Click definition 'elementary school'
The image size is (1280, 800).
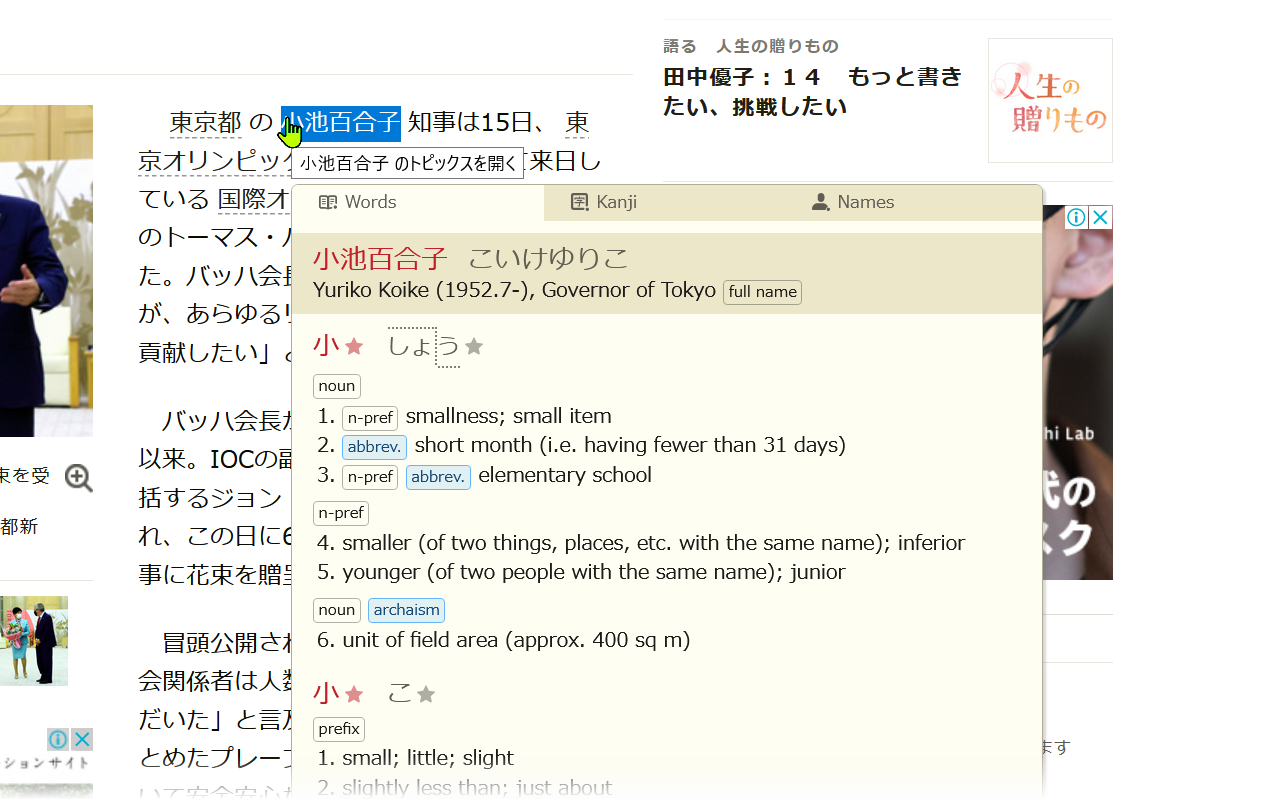coord(565,475)
